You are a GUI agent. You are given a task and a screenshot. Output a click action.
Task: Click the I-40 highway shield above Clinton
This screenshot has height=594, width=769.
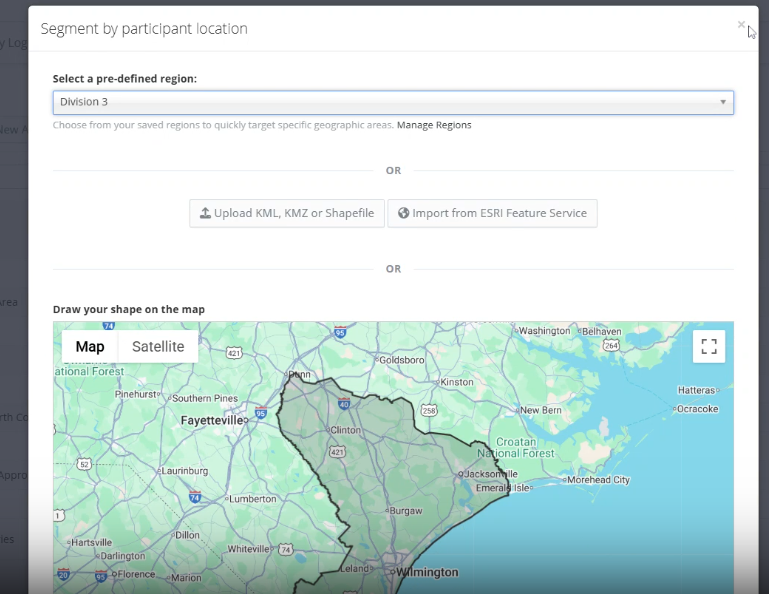pos(345,404)
